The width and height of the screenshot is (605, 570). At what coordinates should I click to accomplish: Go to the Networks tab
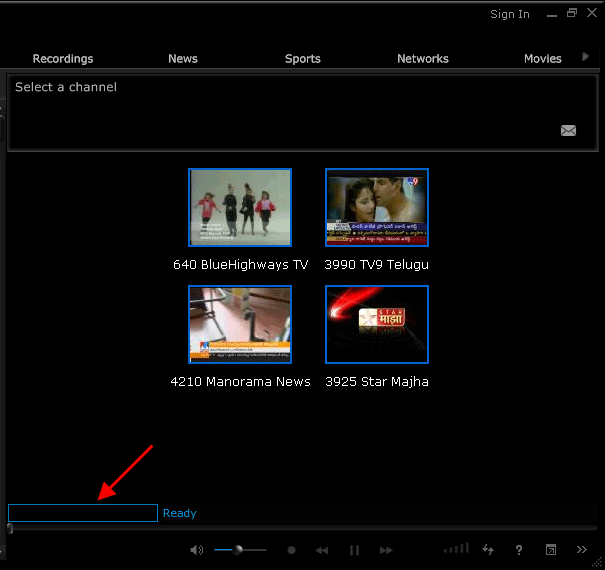(423, 59)
